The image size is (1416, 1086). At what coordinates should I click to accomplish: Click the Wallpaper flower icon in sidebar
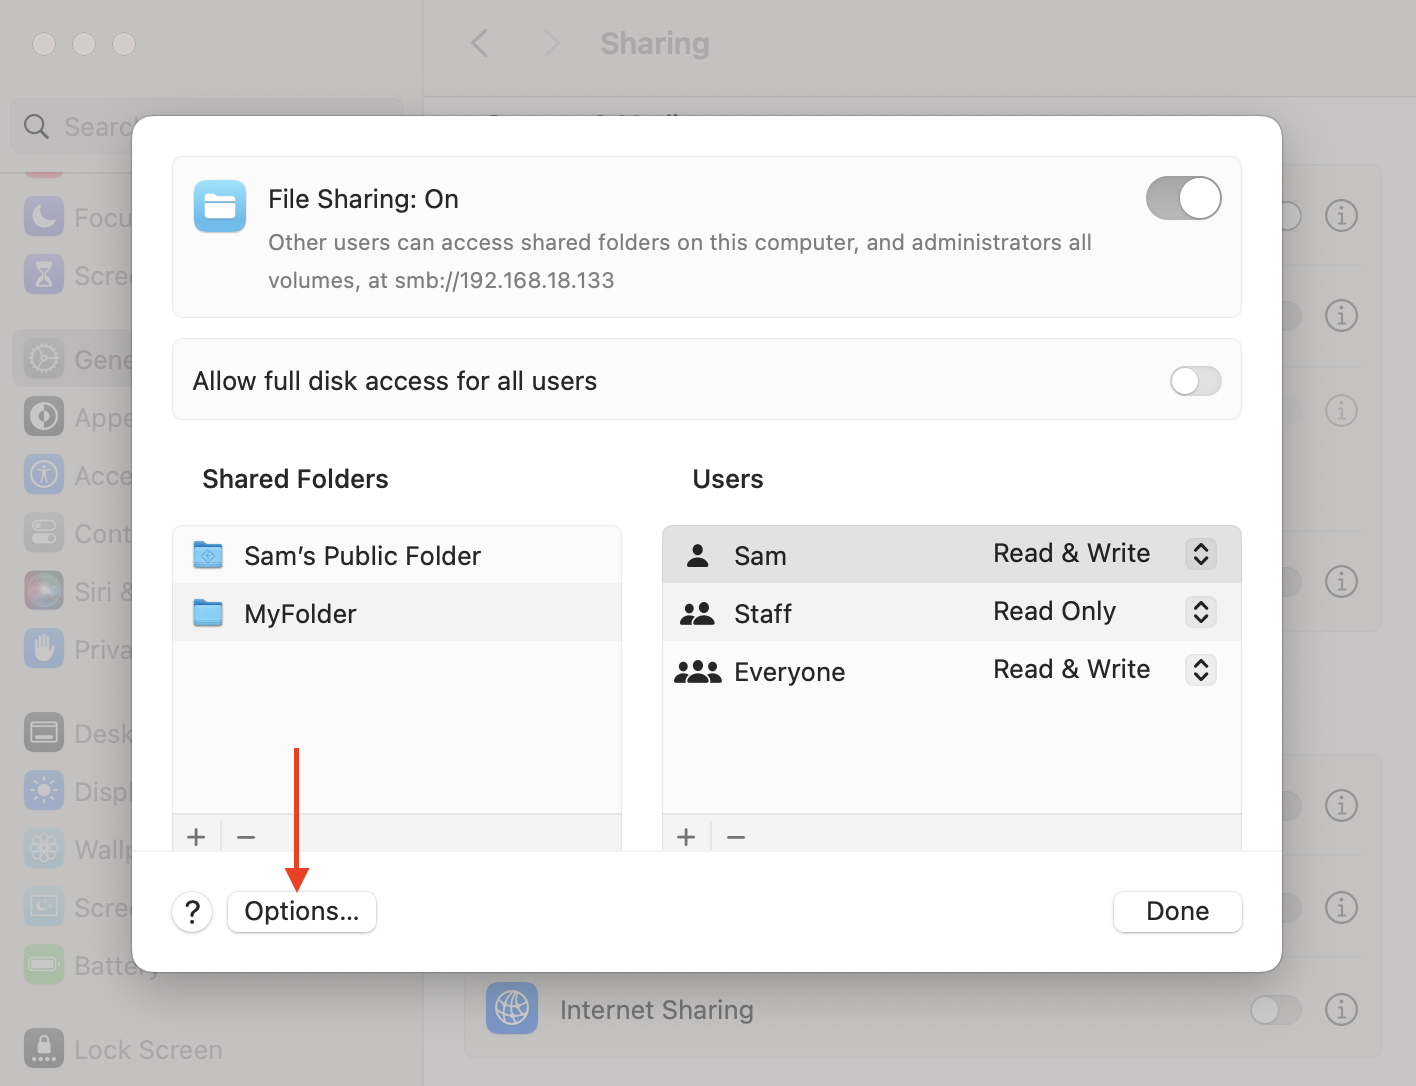(44, 849)
